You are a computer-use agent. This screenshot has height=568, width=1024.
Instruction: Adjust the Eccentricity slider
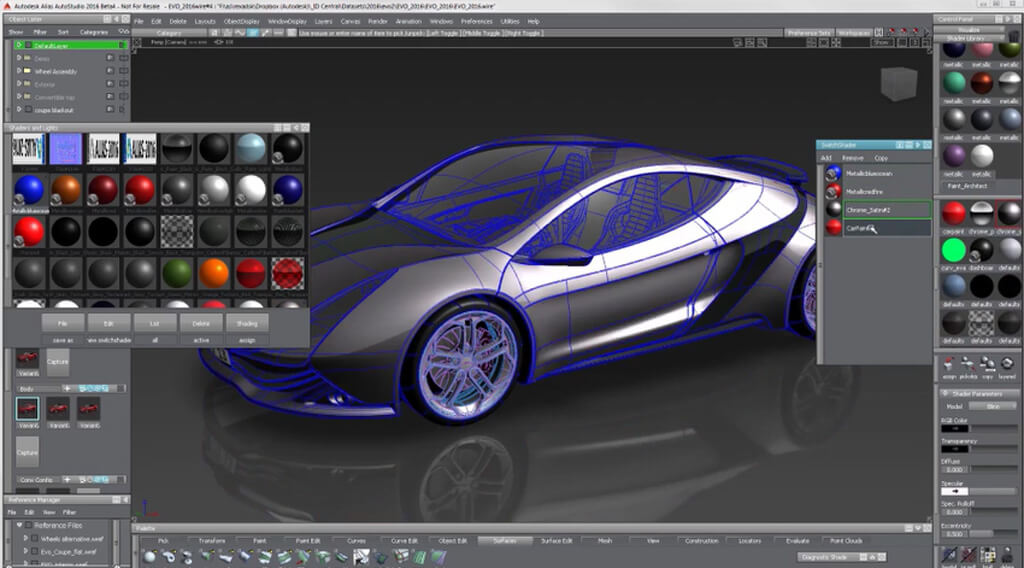tap(993, 533)
